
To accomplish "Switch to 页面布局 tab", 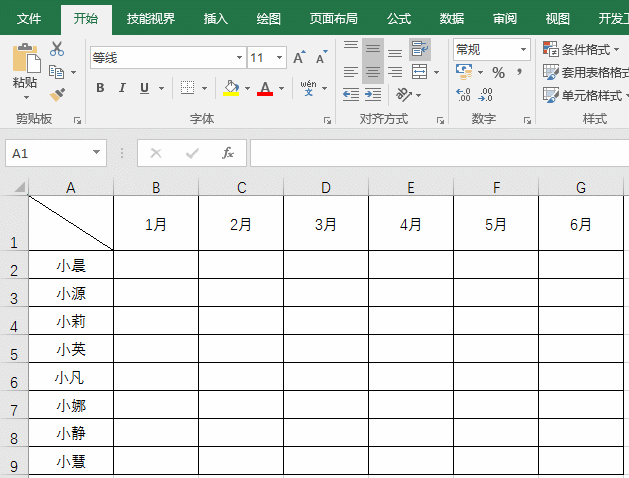I will [333, 18].
